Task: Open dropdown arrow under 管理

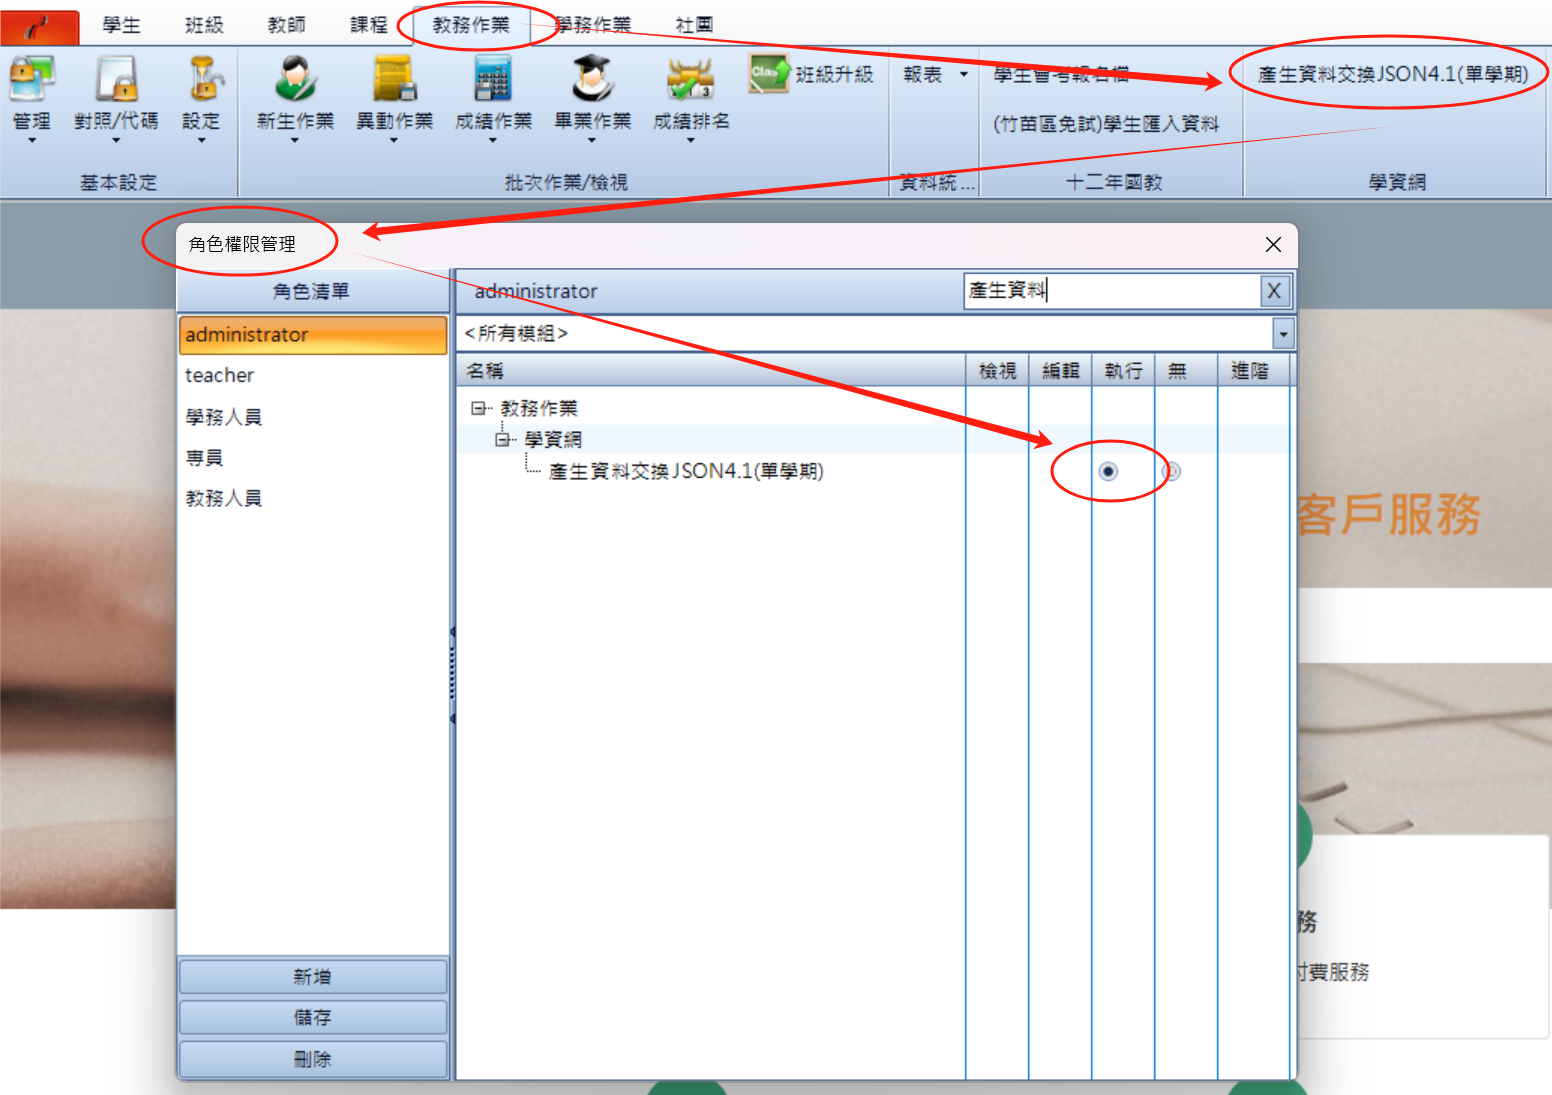Action: pyautogui.click(x=31, y=140)
